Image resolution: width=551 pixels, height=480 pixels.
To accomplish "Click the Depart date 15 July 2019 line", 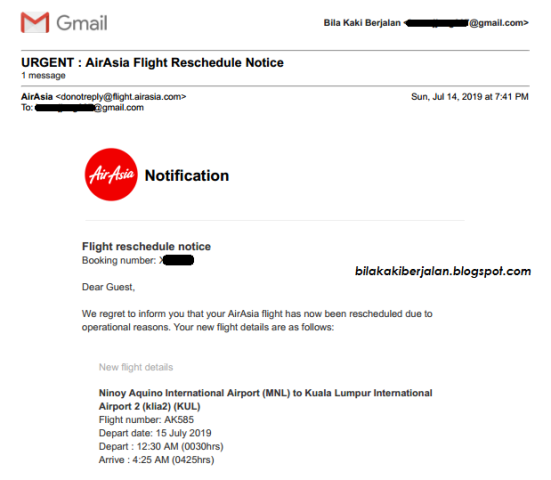I will (155, 433).
